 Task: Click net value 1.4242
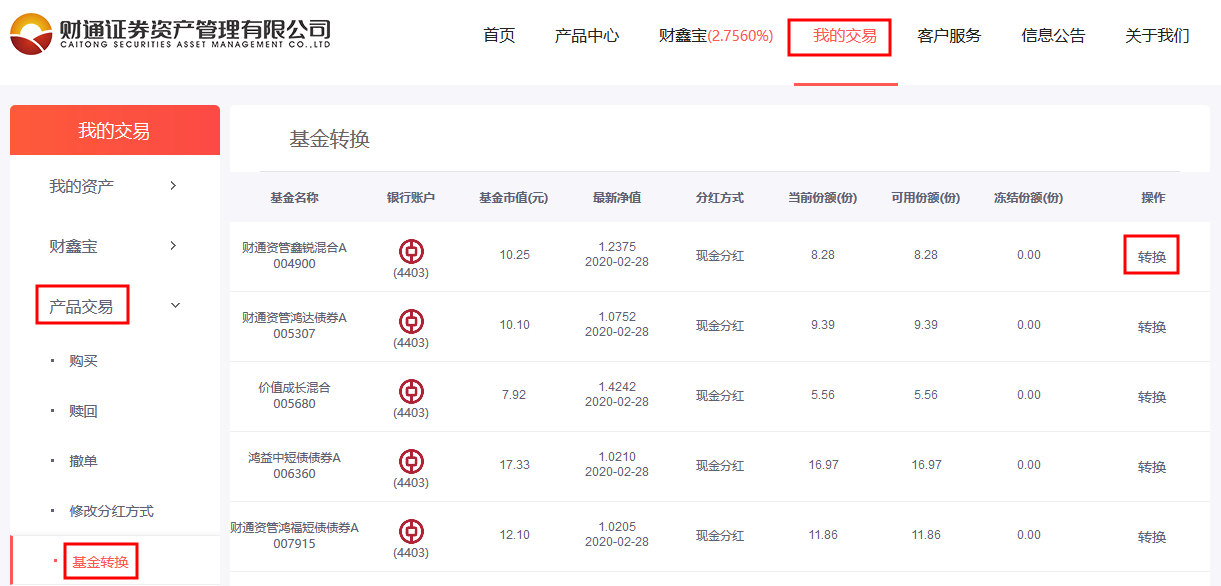(617, 387)
